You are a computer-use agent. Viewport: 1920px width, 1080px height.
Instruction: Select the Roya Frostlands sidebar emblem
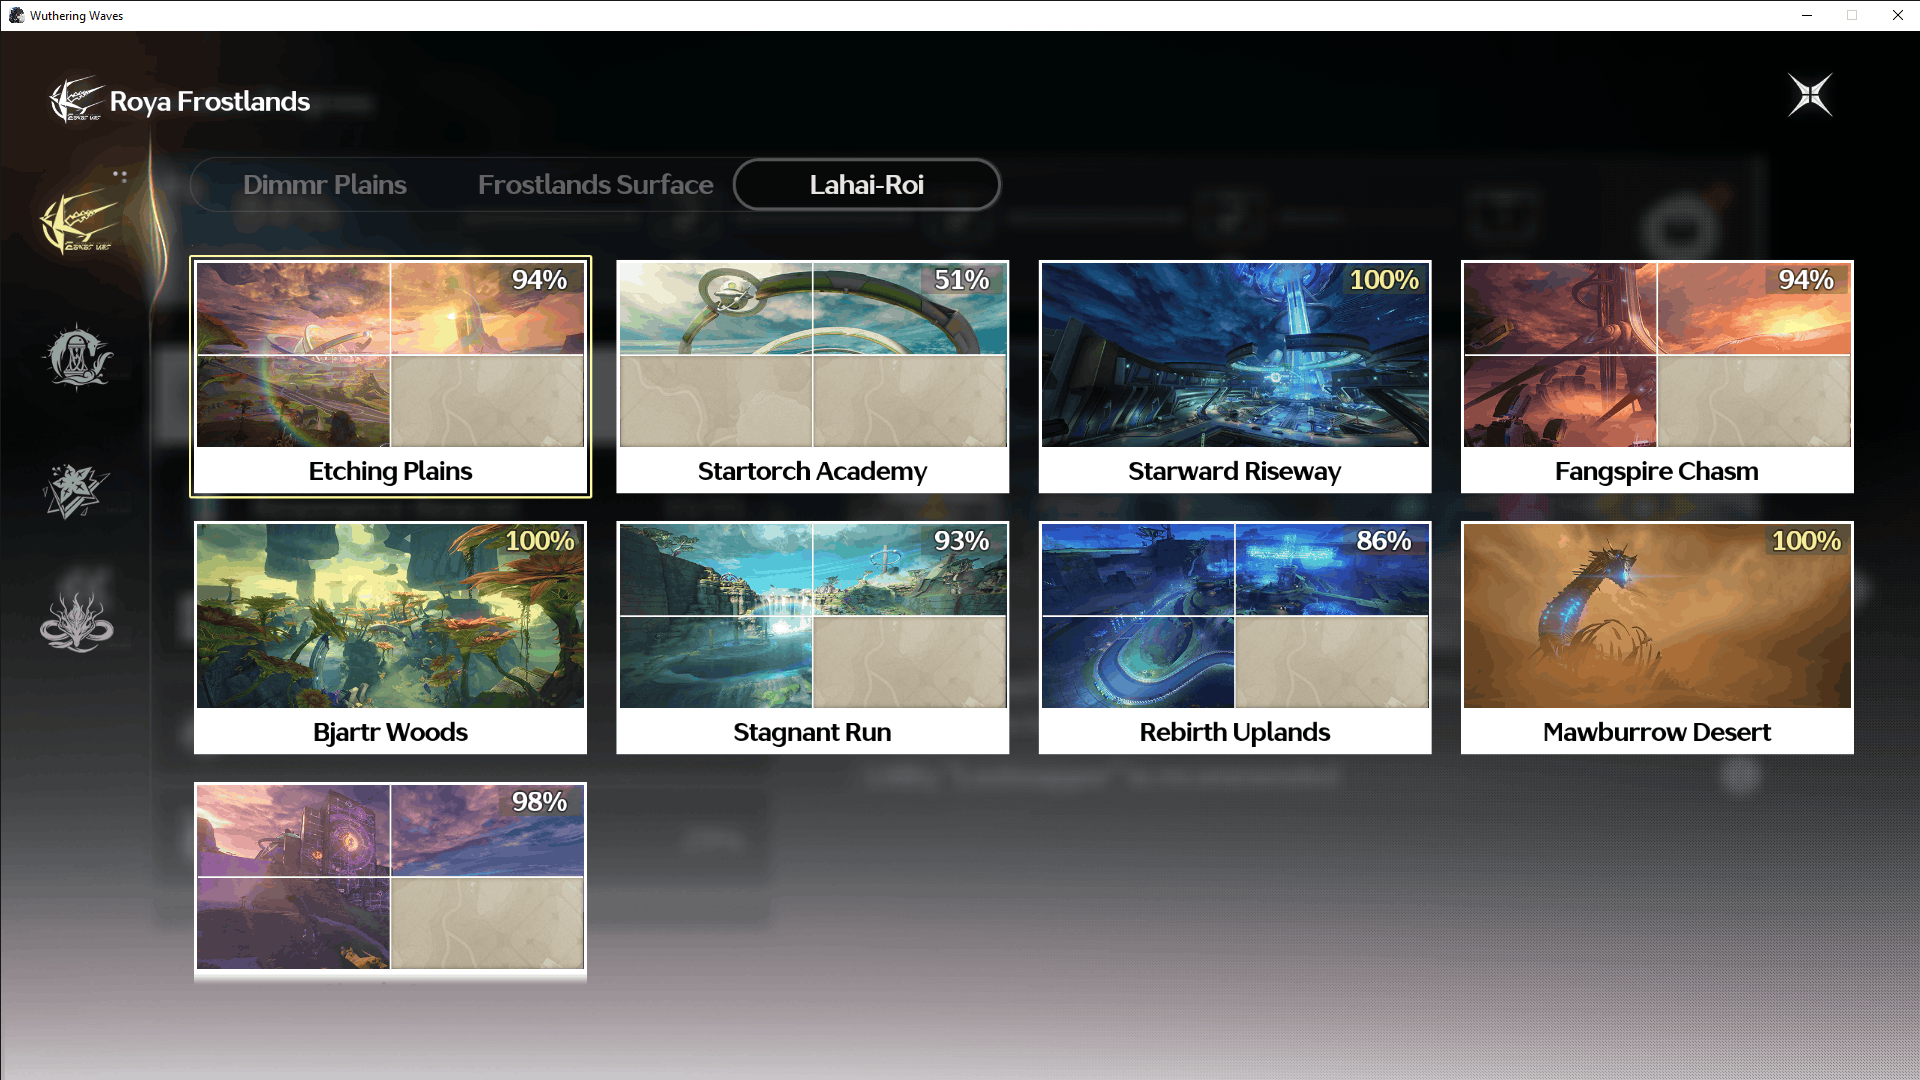point(78,220)
